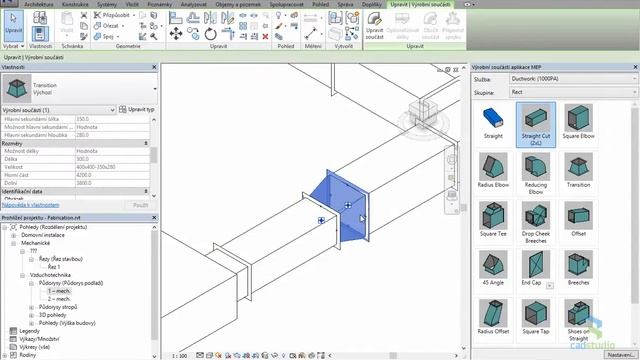Open the Analyzovat ribbon tab

point(193,4)
